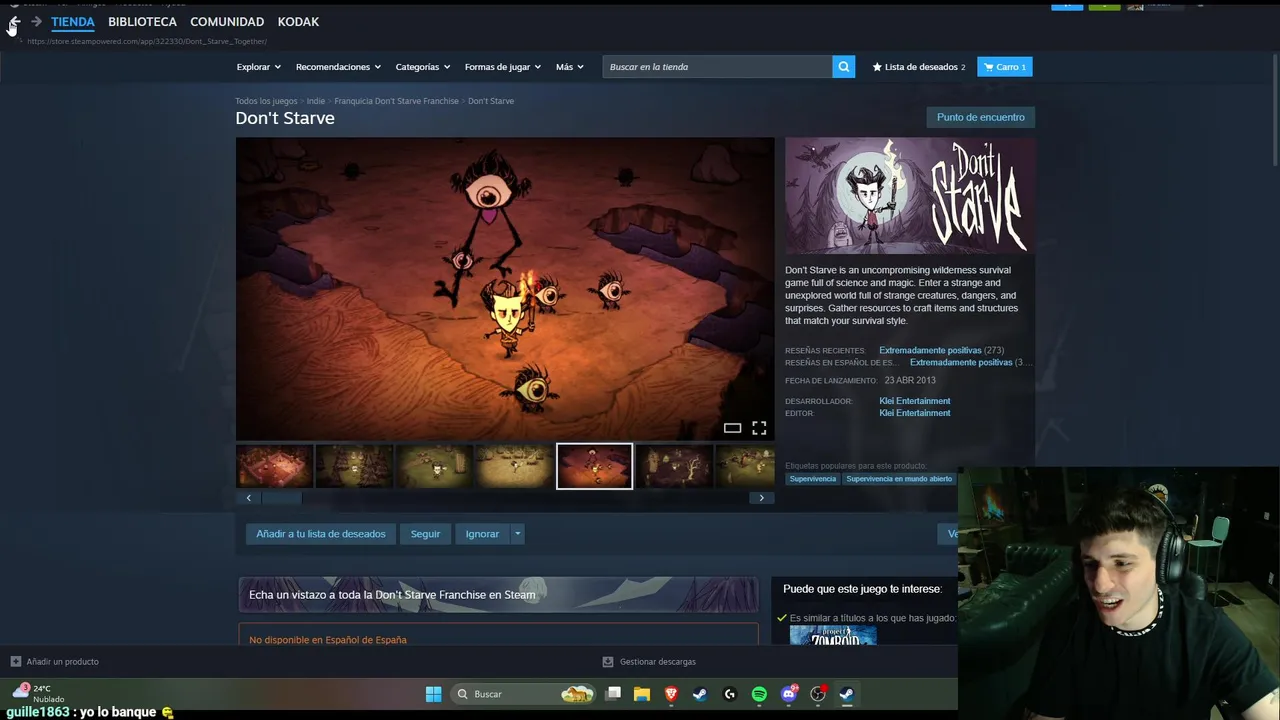Screen dimensions: 1280x720
Task: Open the Spanish-language Extremadamente positivas reviews link
Action: pos(961,362)
